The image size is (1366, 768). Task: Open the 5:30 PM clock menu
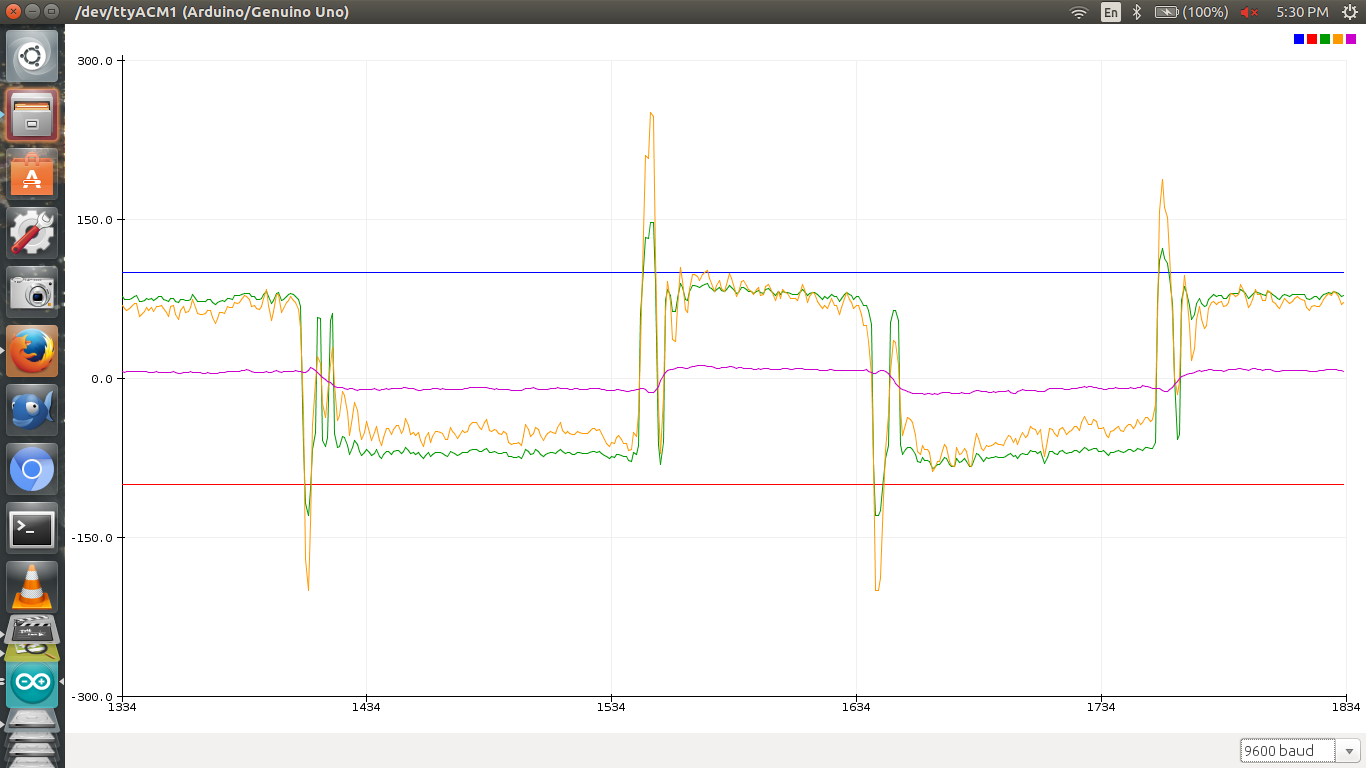click(1302, 12)
